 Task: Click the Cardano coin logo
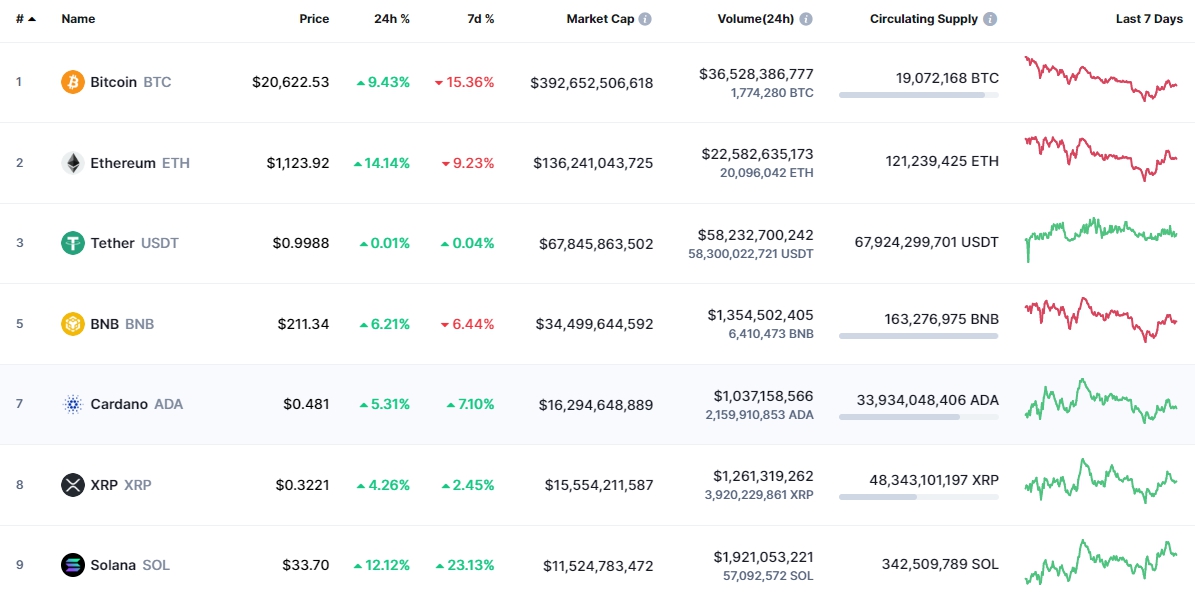tap(72, 404)
